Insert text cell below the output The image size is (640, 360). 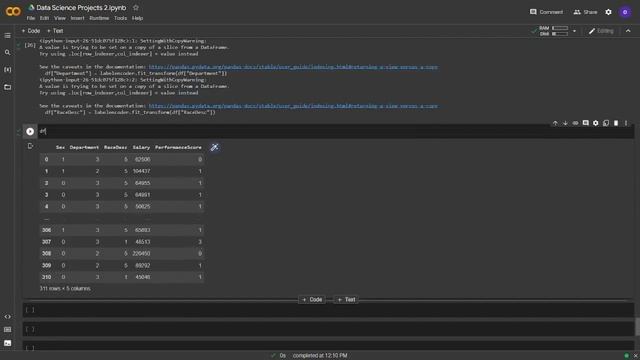pyautogui.click(x=346, y=300)
